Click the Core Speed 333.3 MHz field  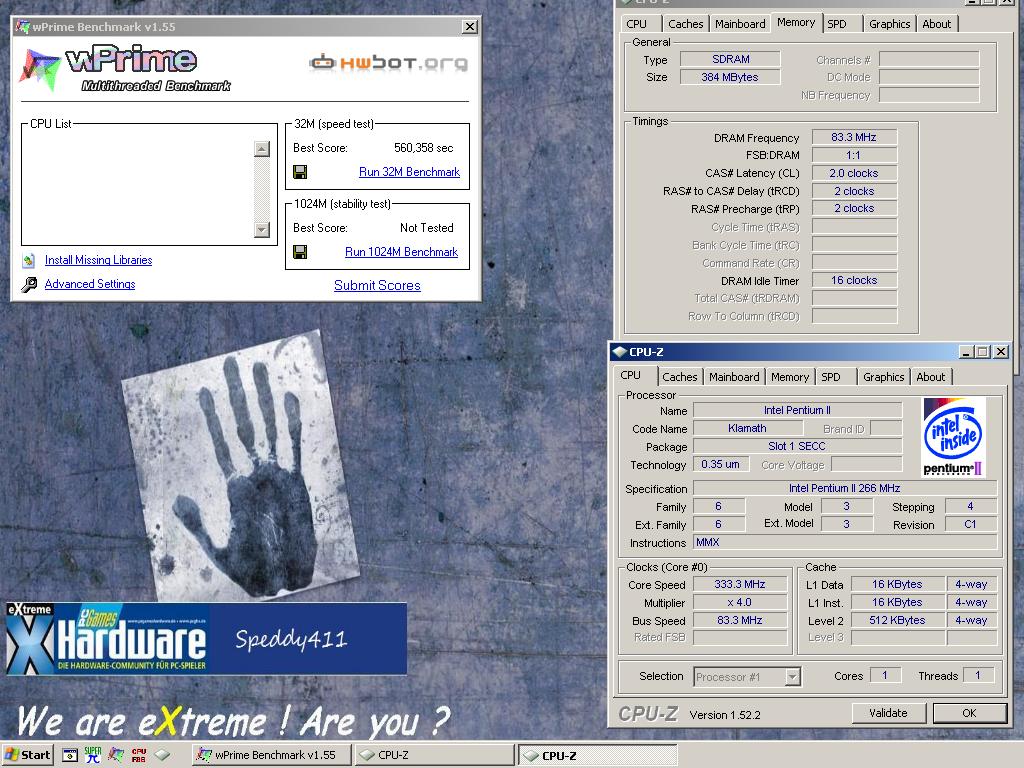point(740,584)
